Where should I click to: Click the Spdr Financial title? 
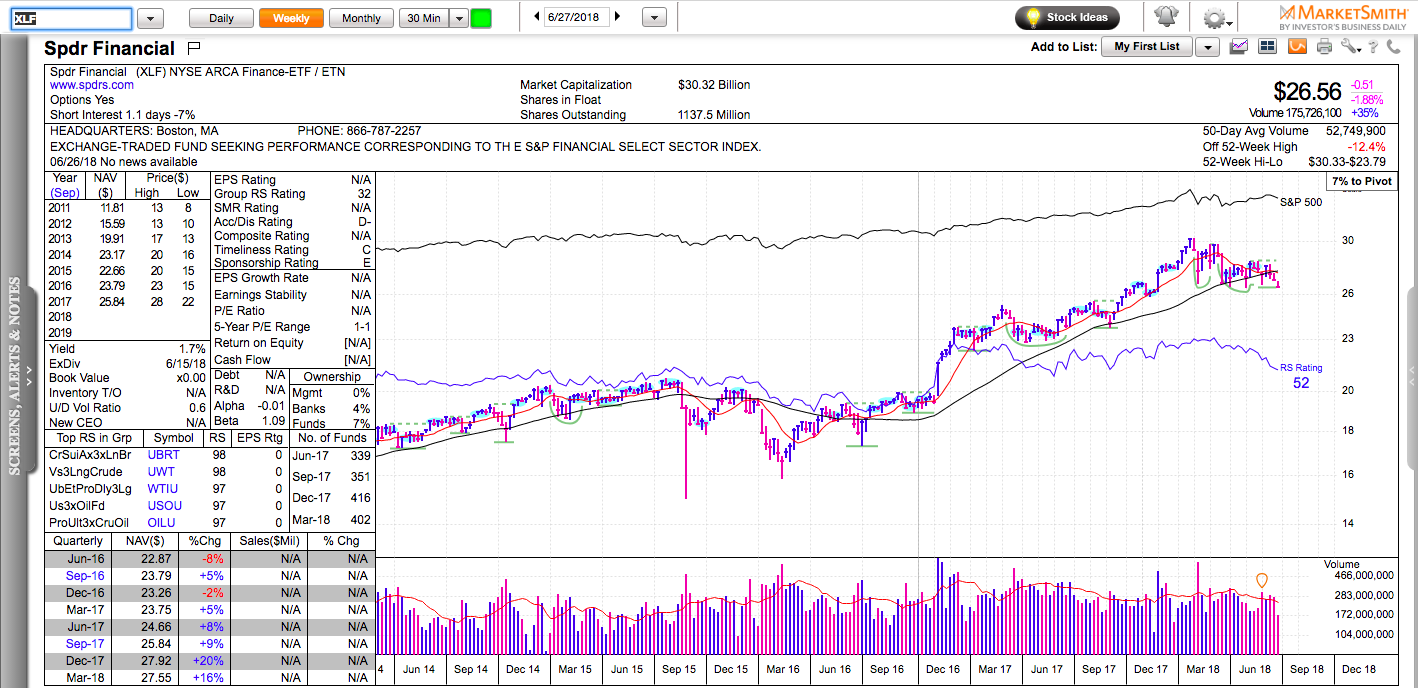click(x=109, y=48)
